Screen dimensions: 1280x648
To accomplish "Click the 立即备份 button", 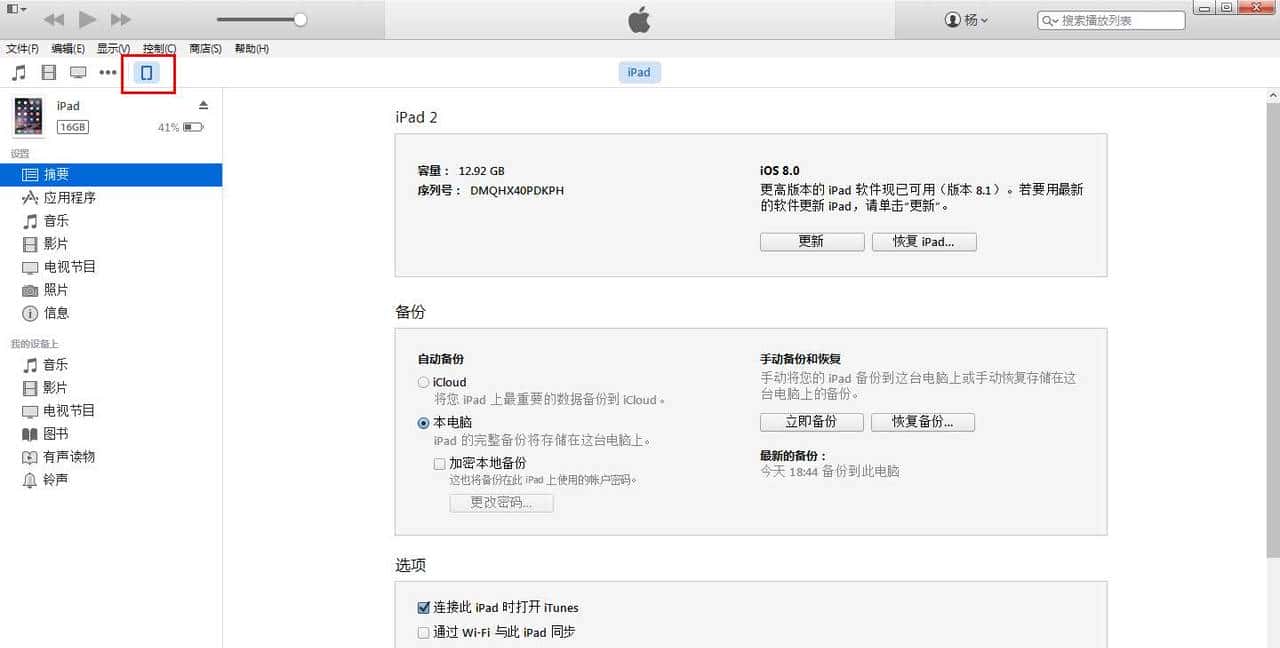I will coord(811,422).
